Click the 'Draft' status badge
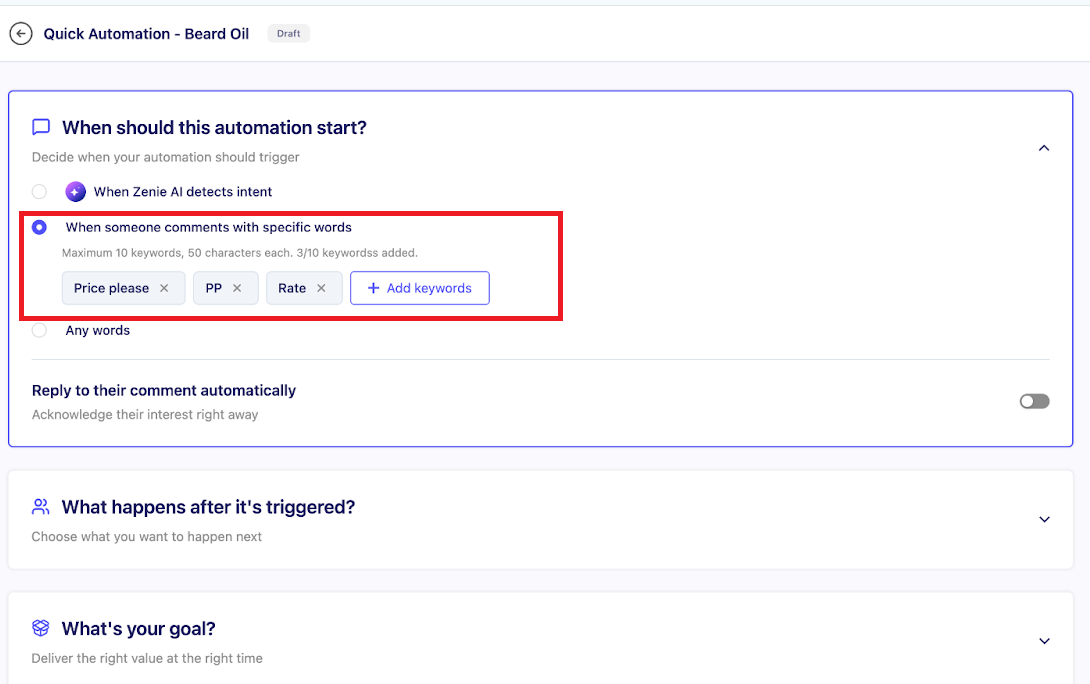 coord(288,34)
